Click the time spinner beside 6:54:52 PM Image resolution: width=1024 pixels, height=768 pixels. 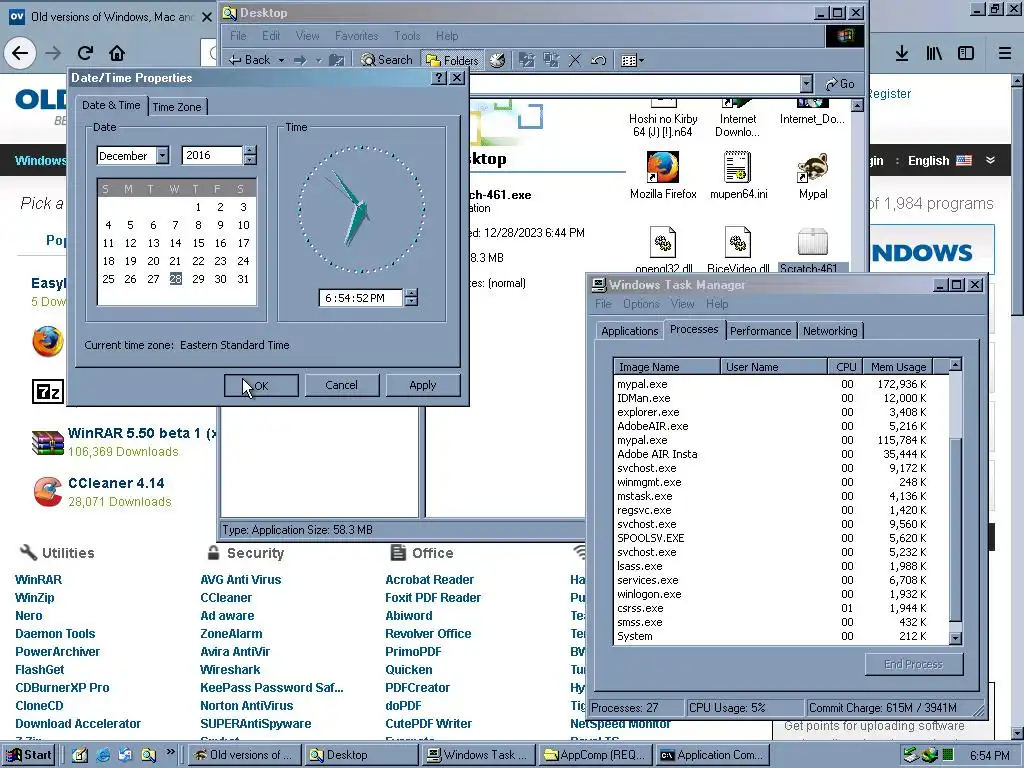(411, 298)
